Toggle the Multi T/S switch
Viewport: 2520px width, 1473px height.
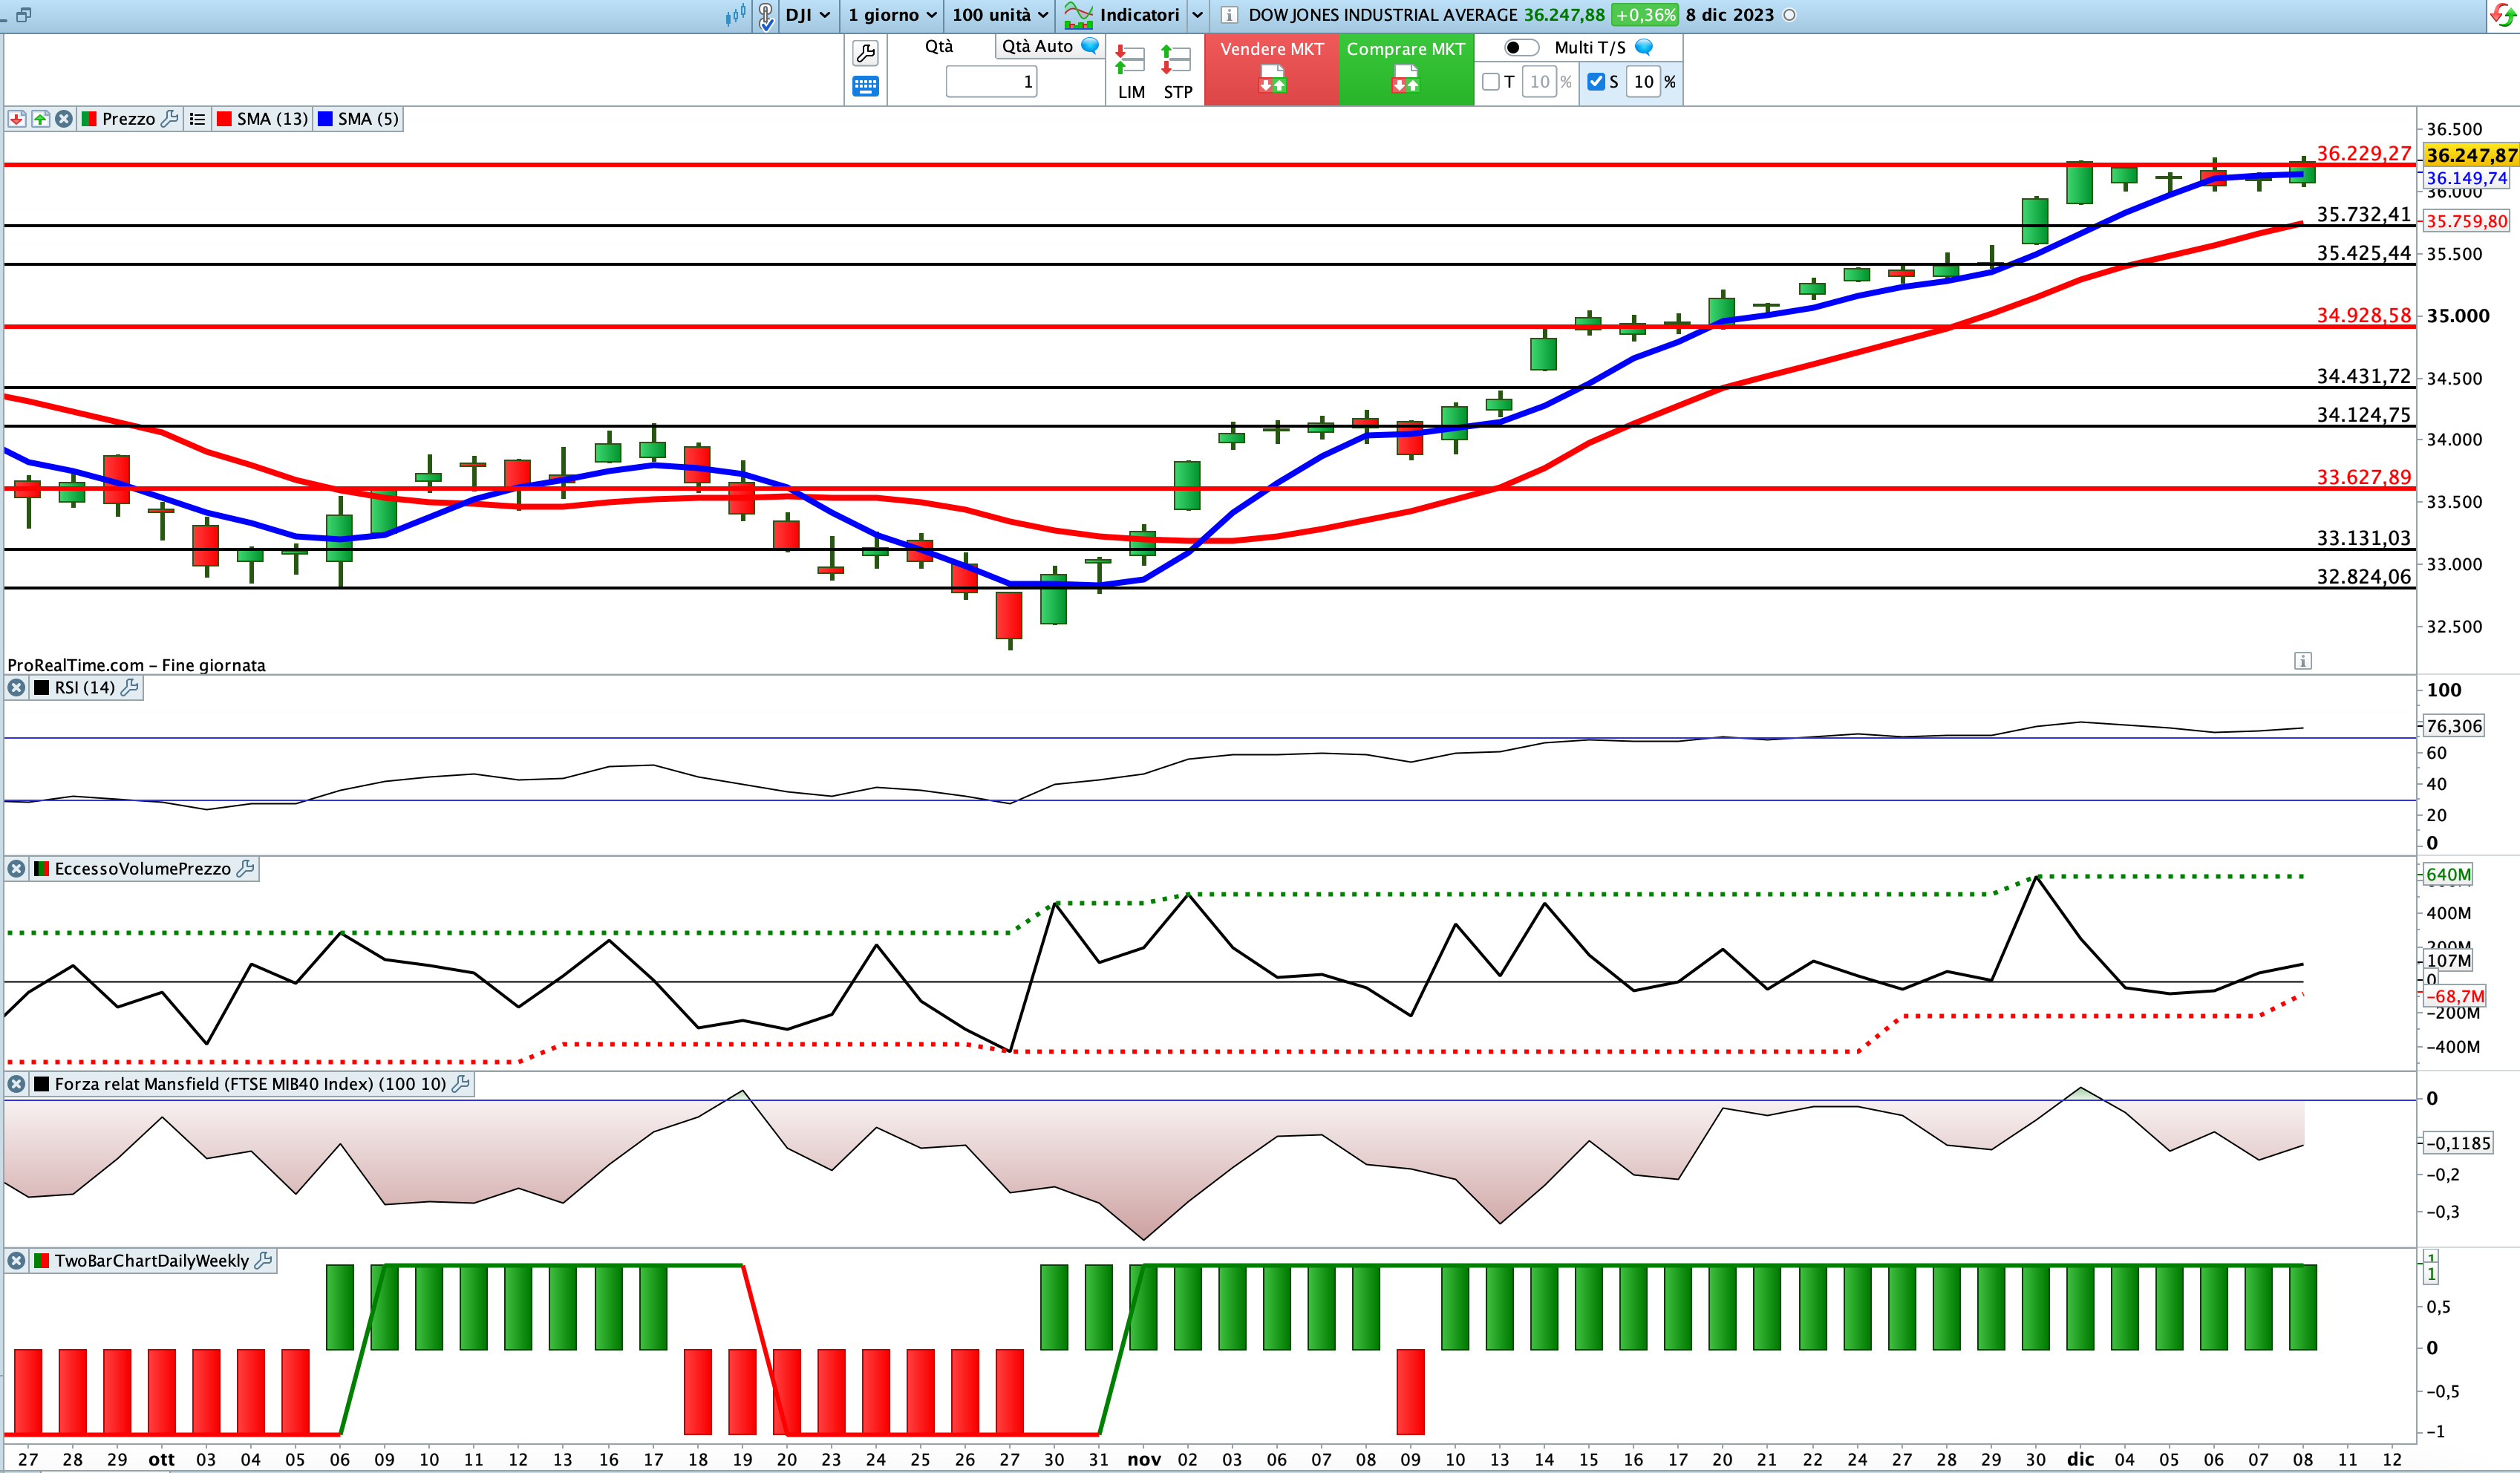(x=1521, y=47)
